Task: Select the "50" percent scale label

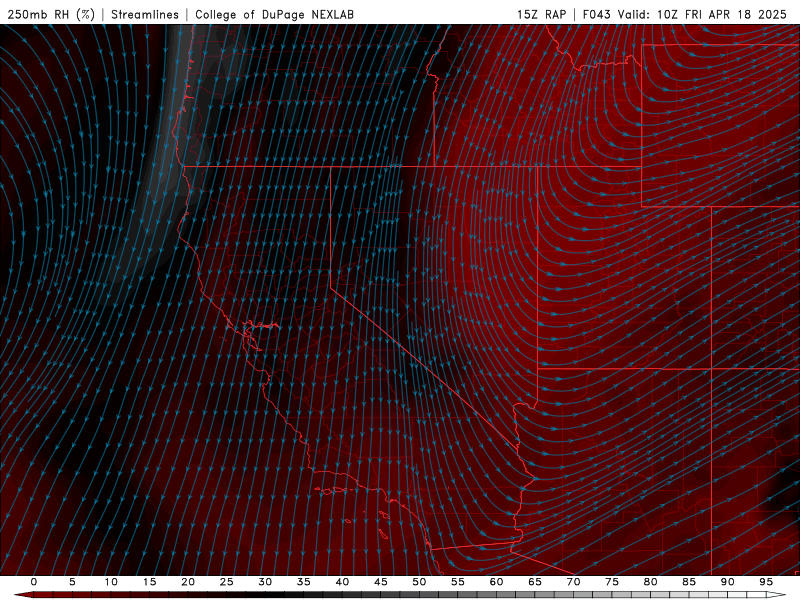Action: point(419,582)
